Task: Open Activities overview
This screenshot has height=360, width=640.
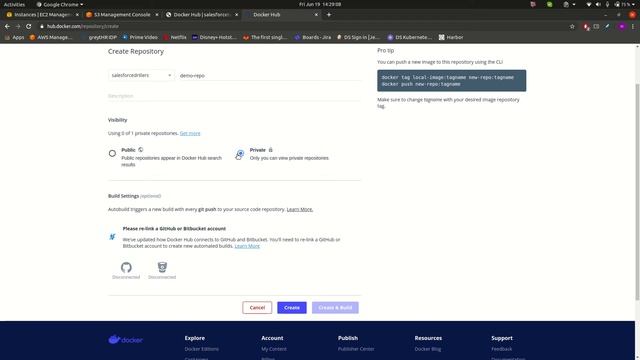Action: (14, 4)
